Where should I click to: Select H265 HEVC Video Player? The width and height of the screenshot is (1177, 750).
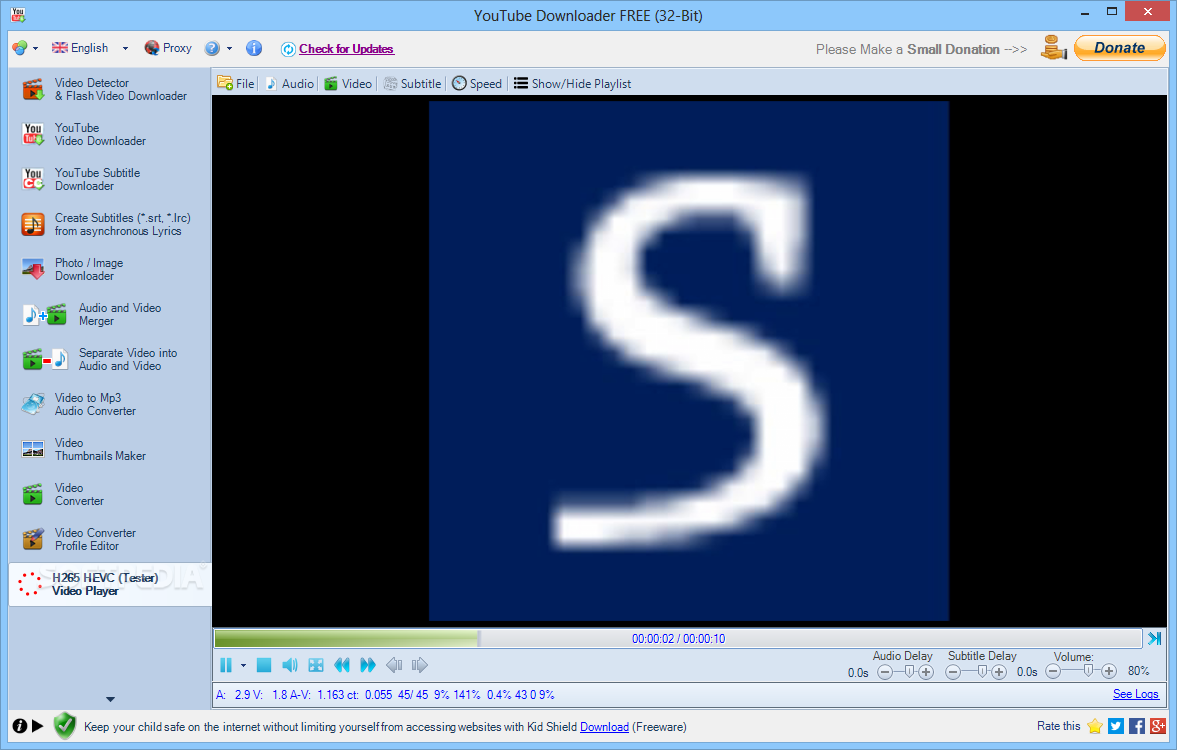tap(109, 584)
